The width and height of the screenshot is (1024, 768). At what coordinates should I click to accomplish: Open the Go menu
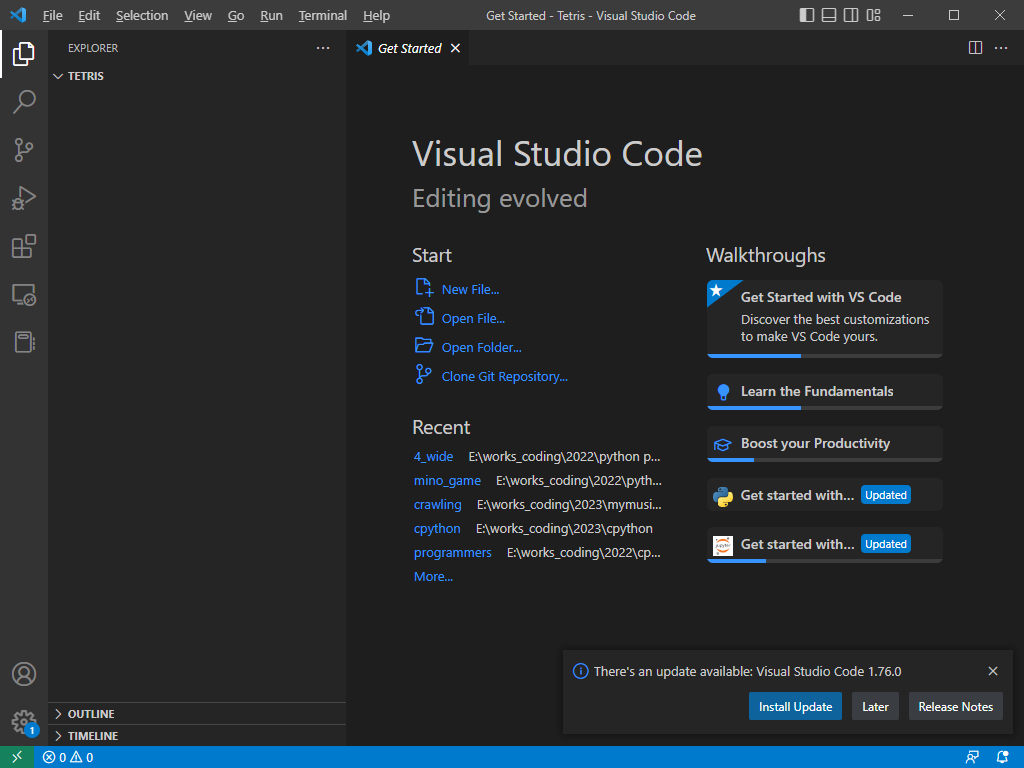(x=236, y=15)
